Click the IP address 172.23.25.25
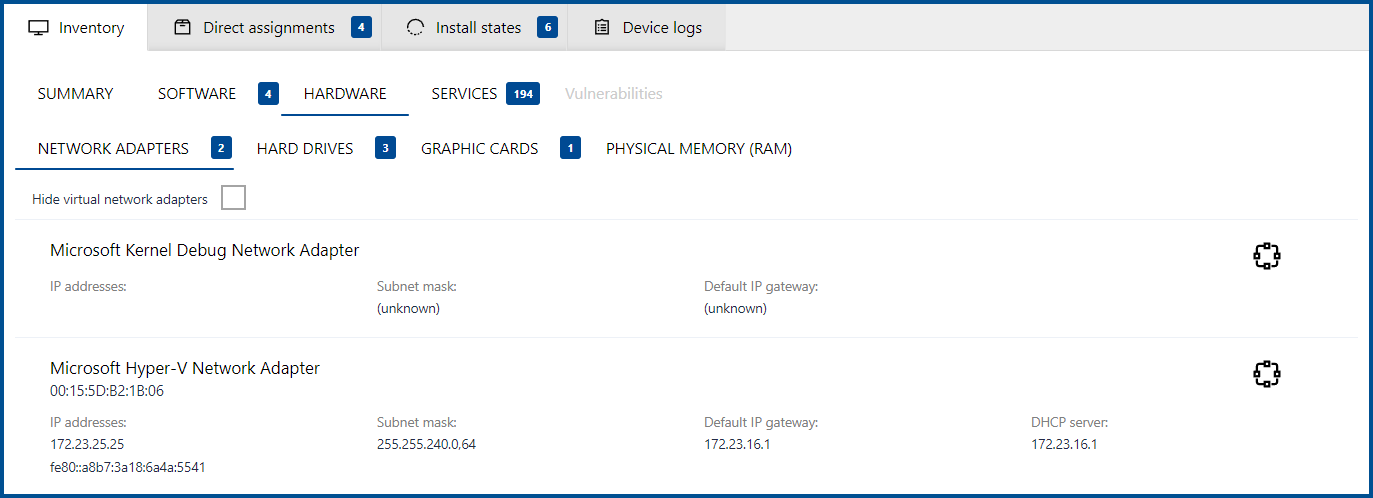This screenshot has width=1373, height=498. pyautogui.click(x=87, y=444)
